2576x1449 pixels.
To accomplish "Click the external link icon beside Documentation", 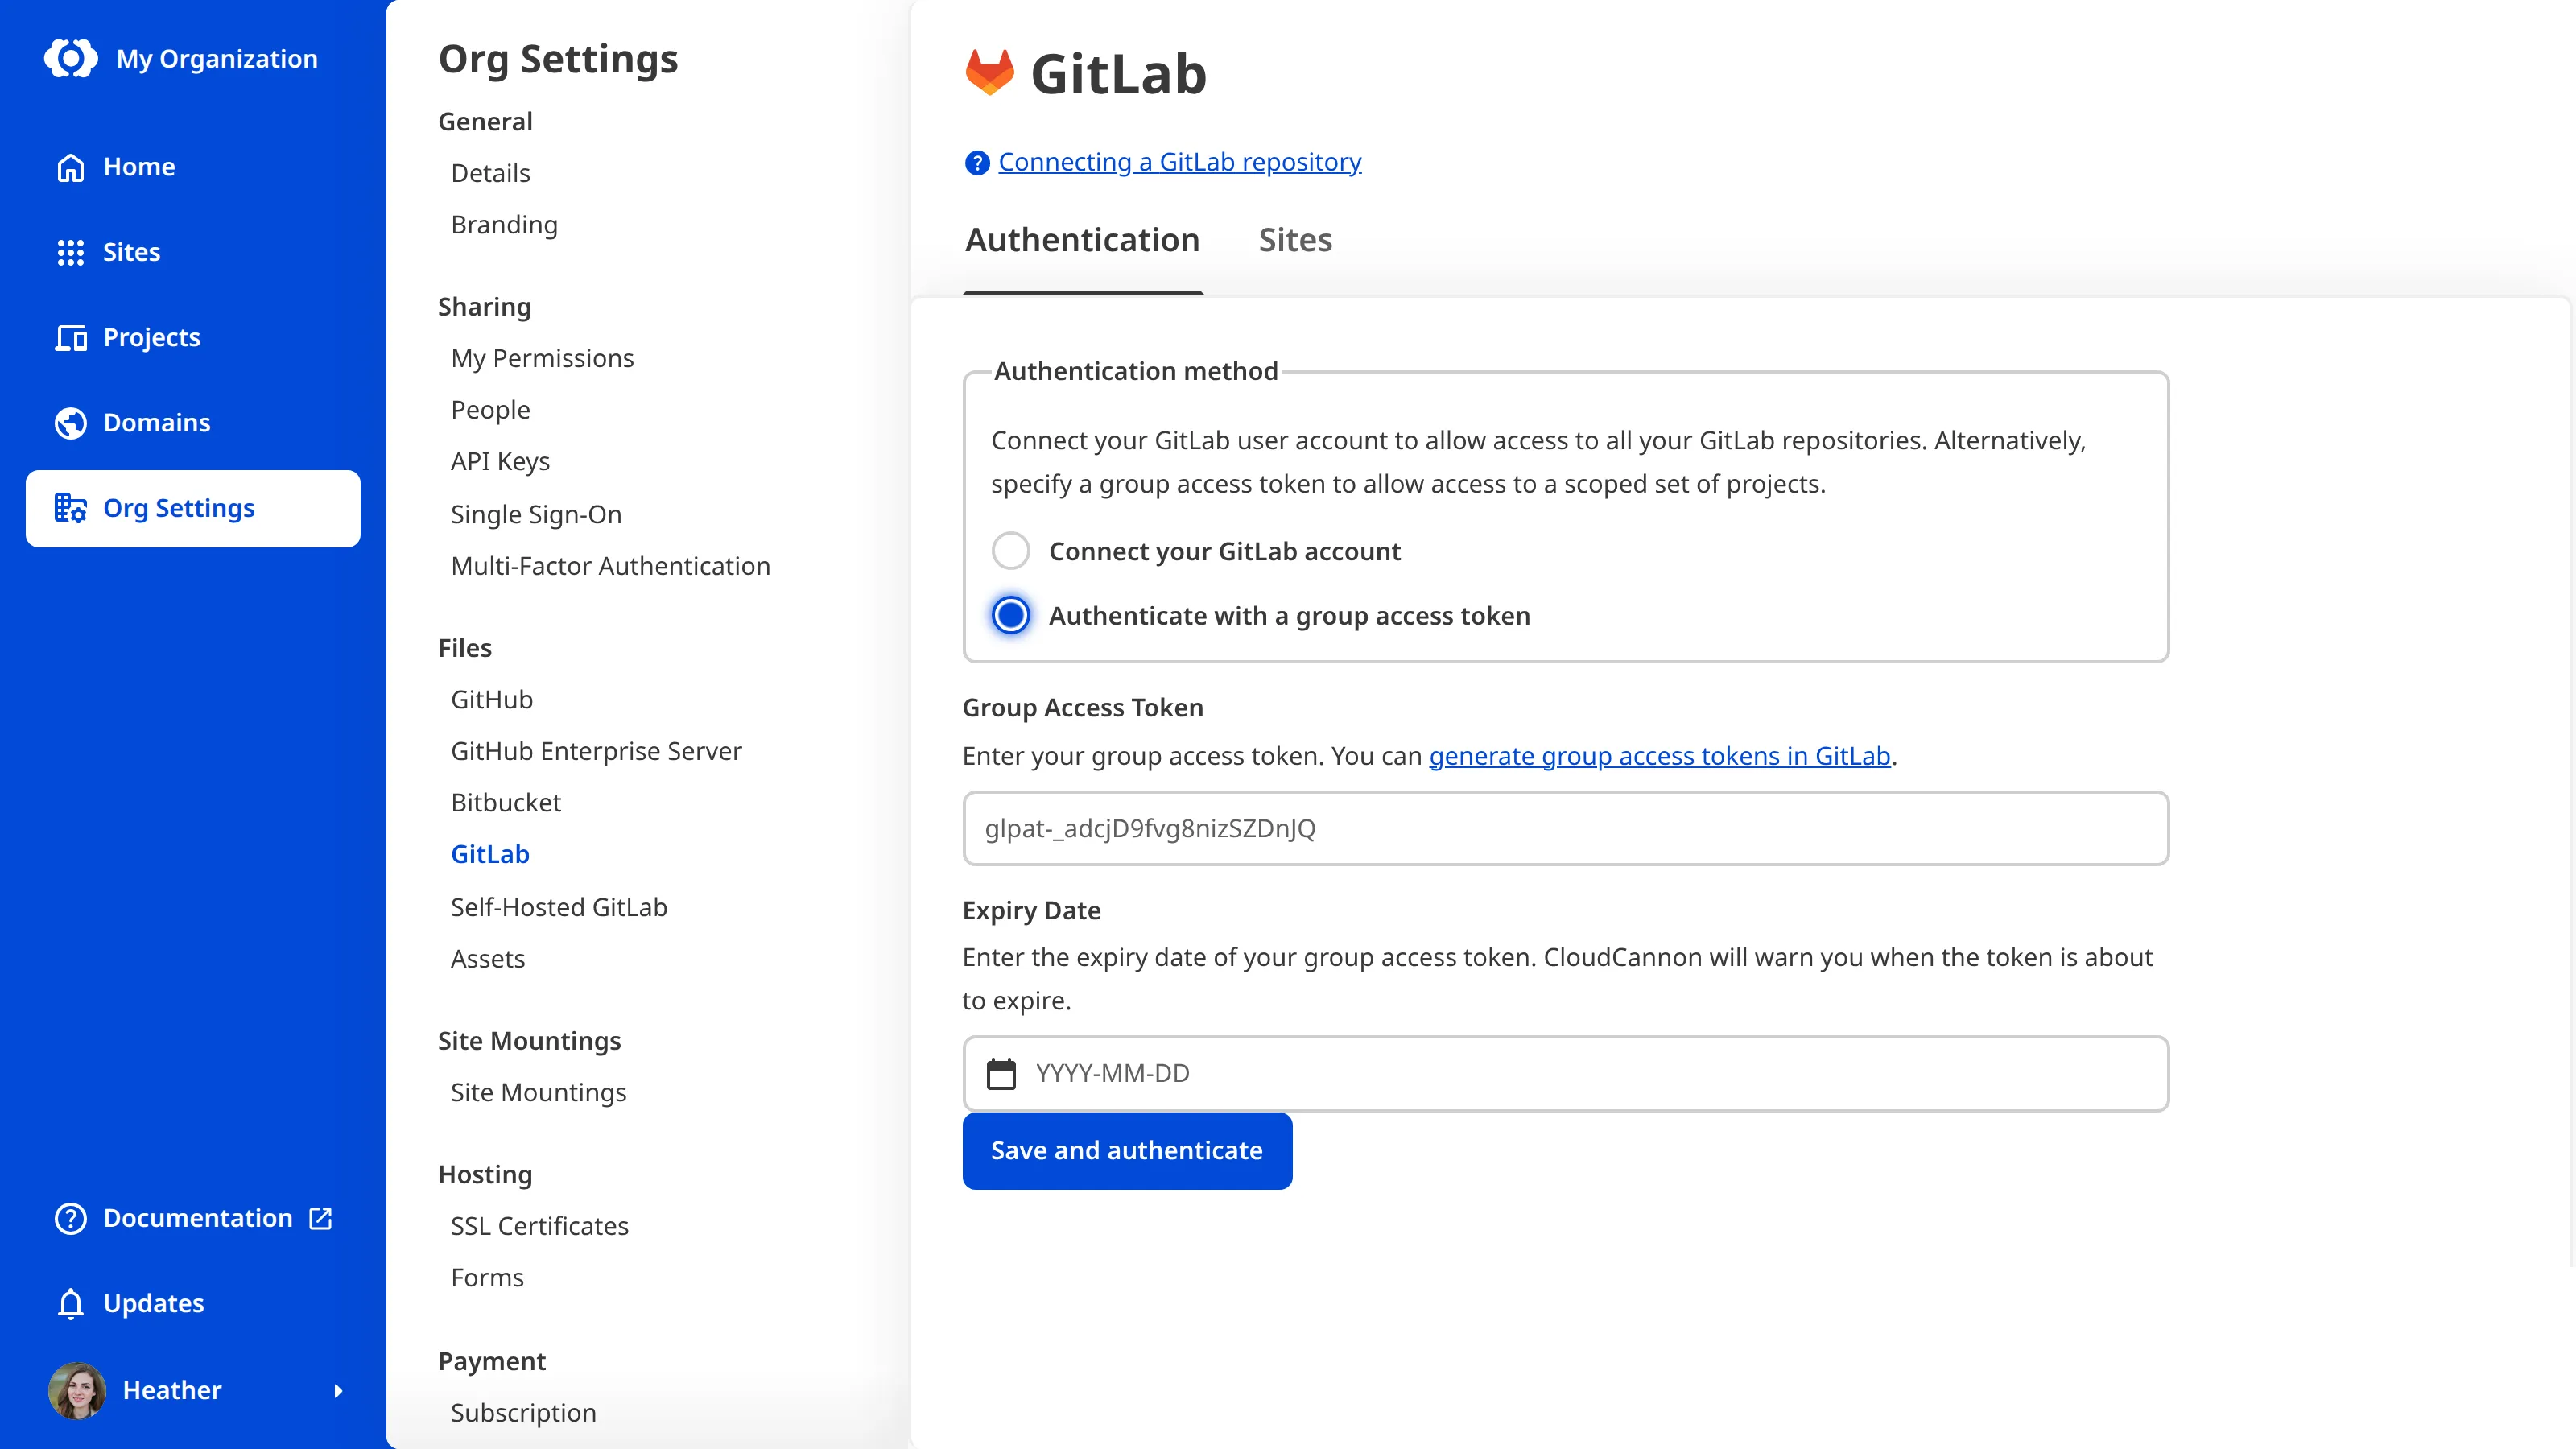I will coord(320,1218).
